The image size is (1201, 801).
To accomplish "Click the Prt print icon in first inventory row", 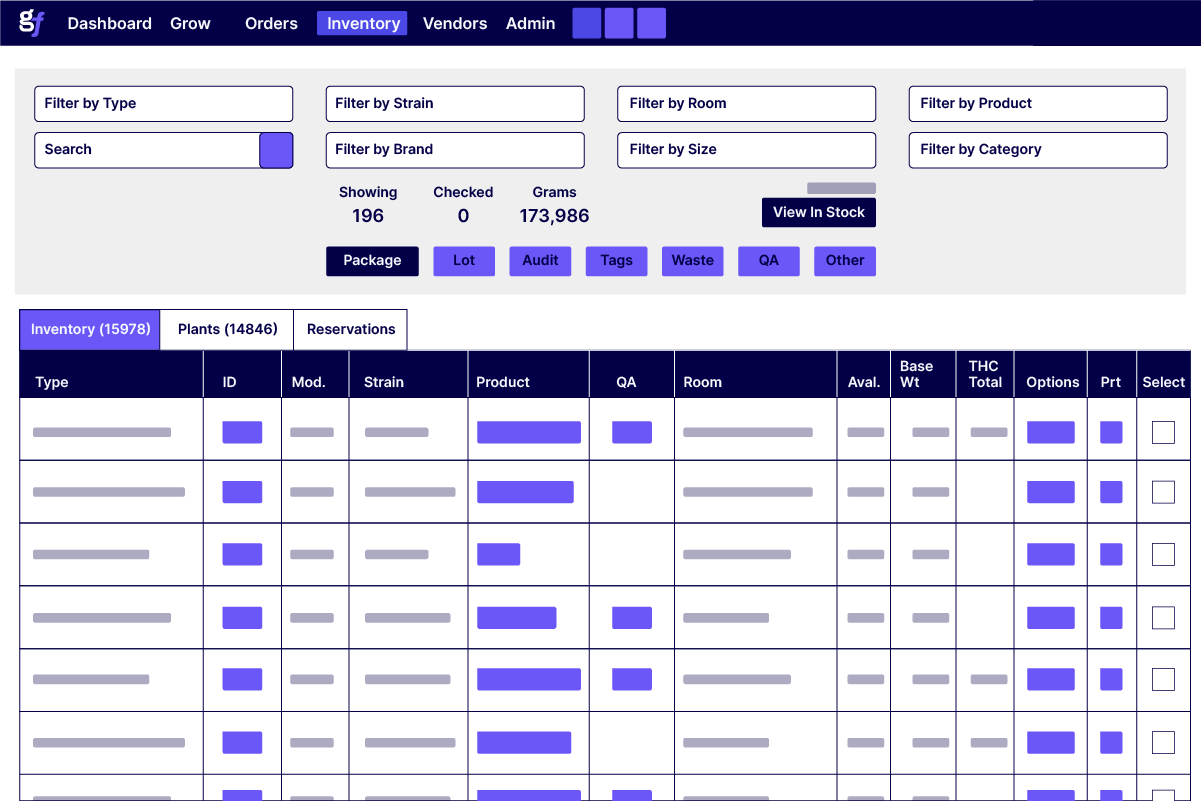I will pyautogui.click(x=1111, y=430).
